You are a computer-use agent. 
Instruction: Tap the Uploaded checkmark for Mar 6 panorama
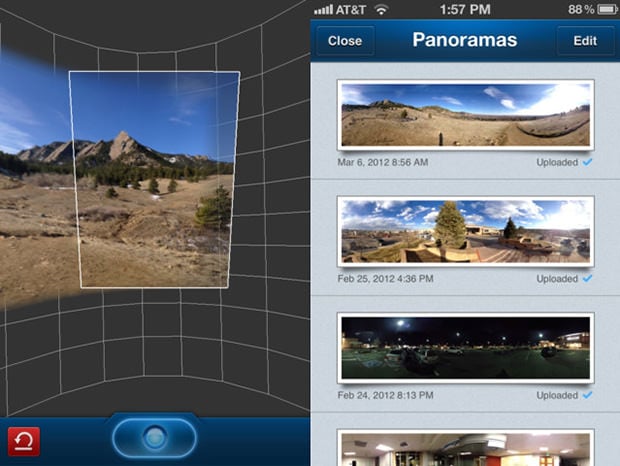[x=588, y=162]
